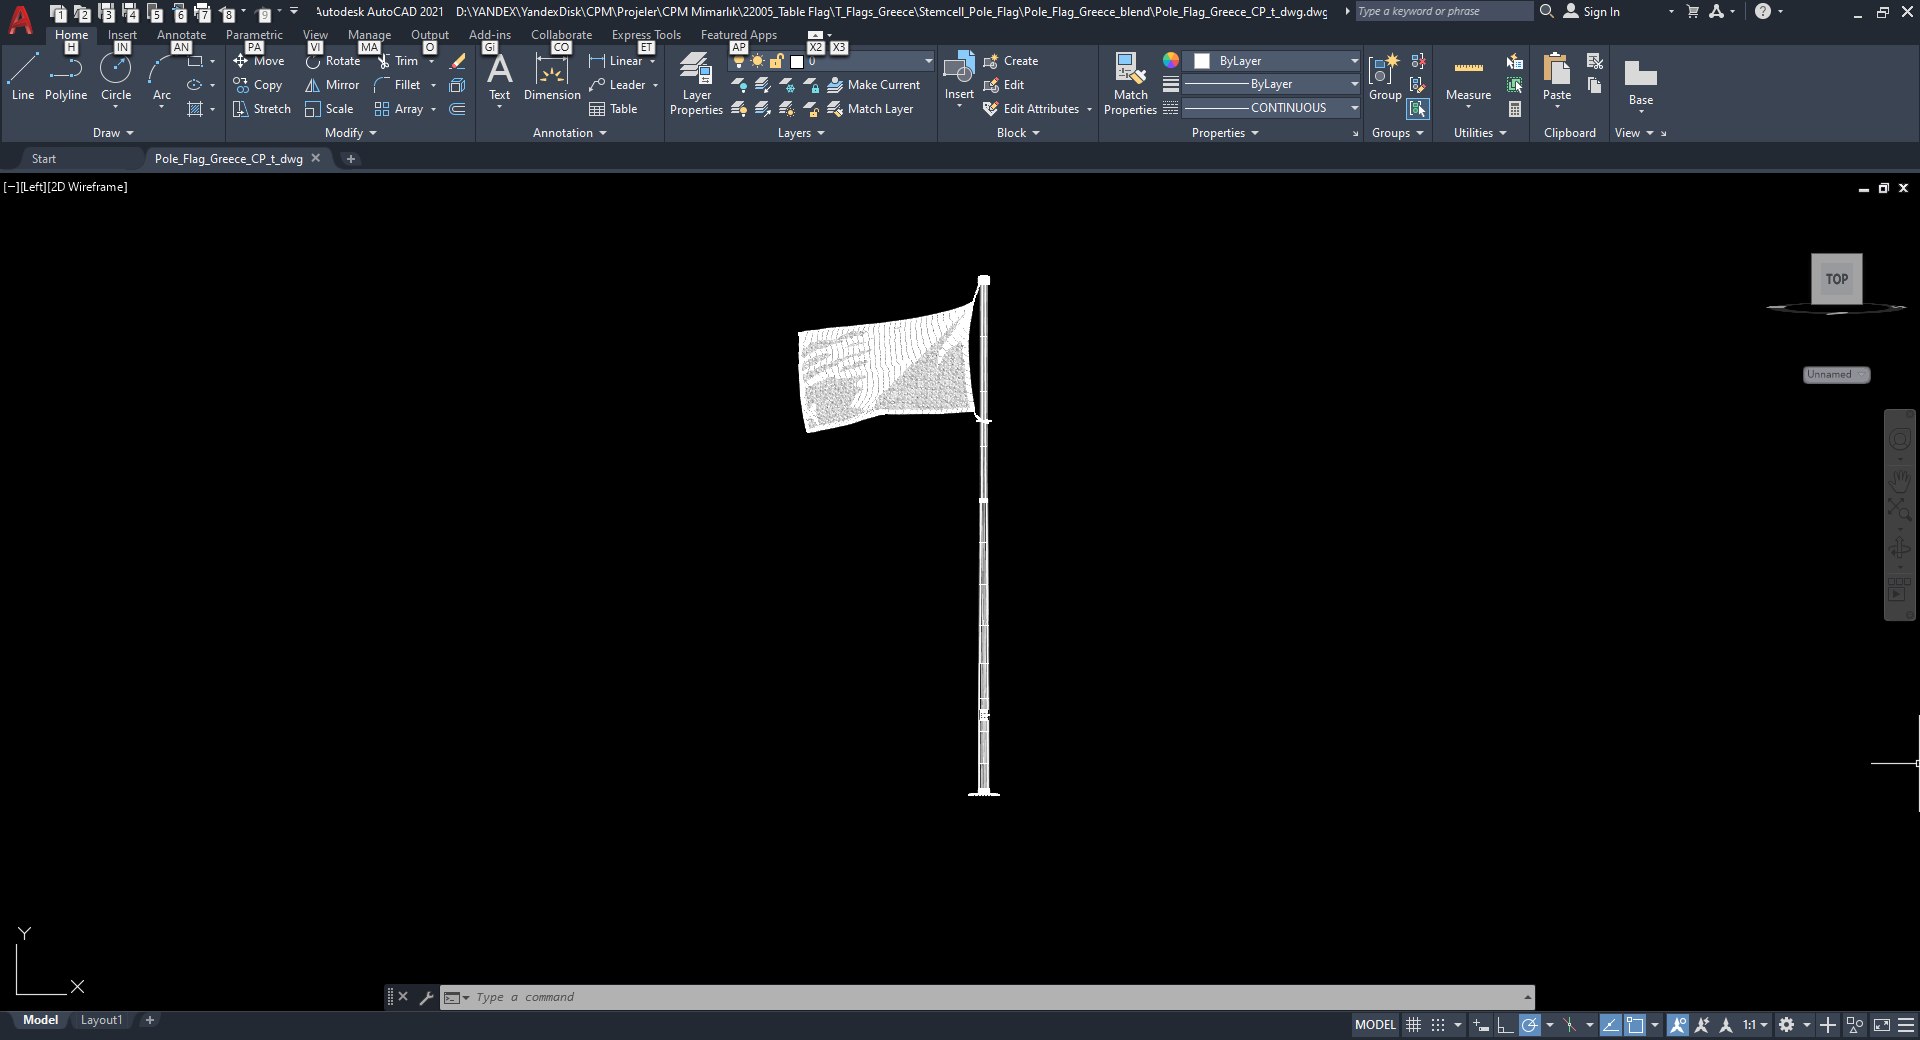Click the object color wheel swatch
The width and height of the screenshot is (1920, 1040).
(1171, 61)
